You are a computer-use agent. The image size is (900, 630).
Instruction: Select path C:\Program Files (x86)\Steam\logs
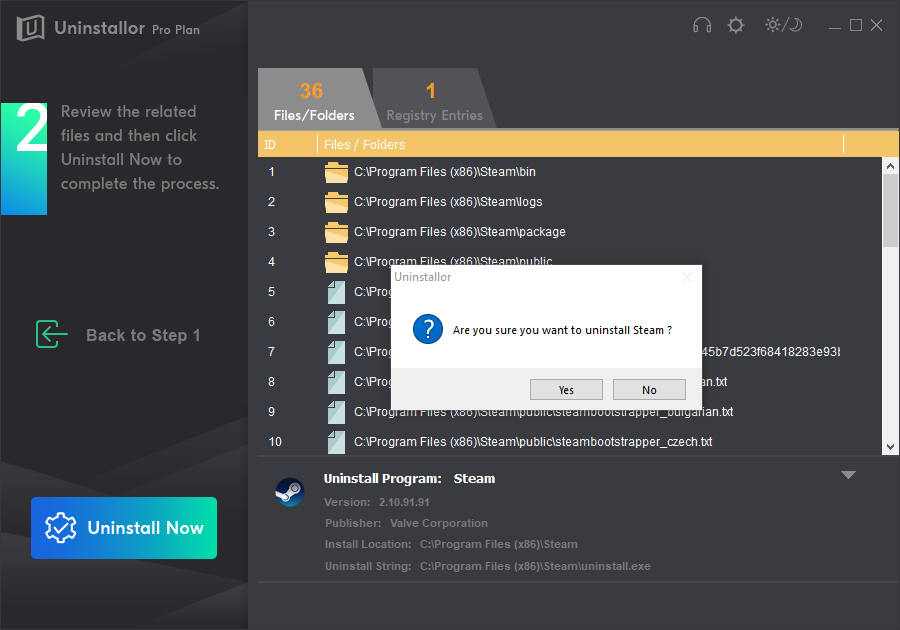(x=448, y=201)
